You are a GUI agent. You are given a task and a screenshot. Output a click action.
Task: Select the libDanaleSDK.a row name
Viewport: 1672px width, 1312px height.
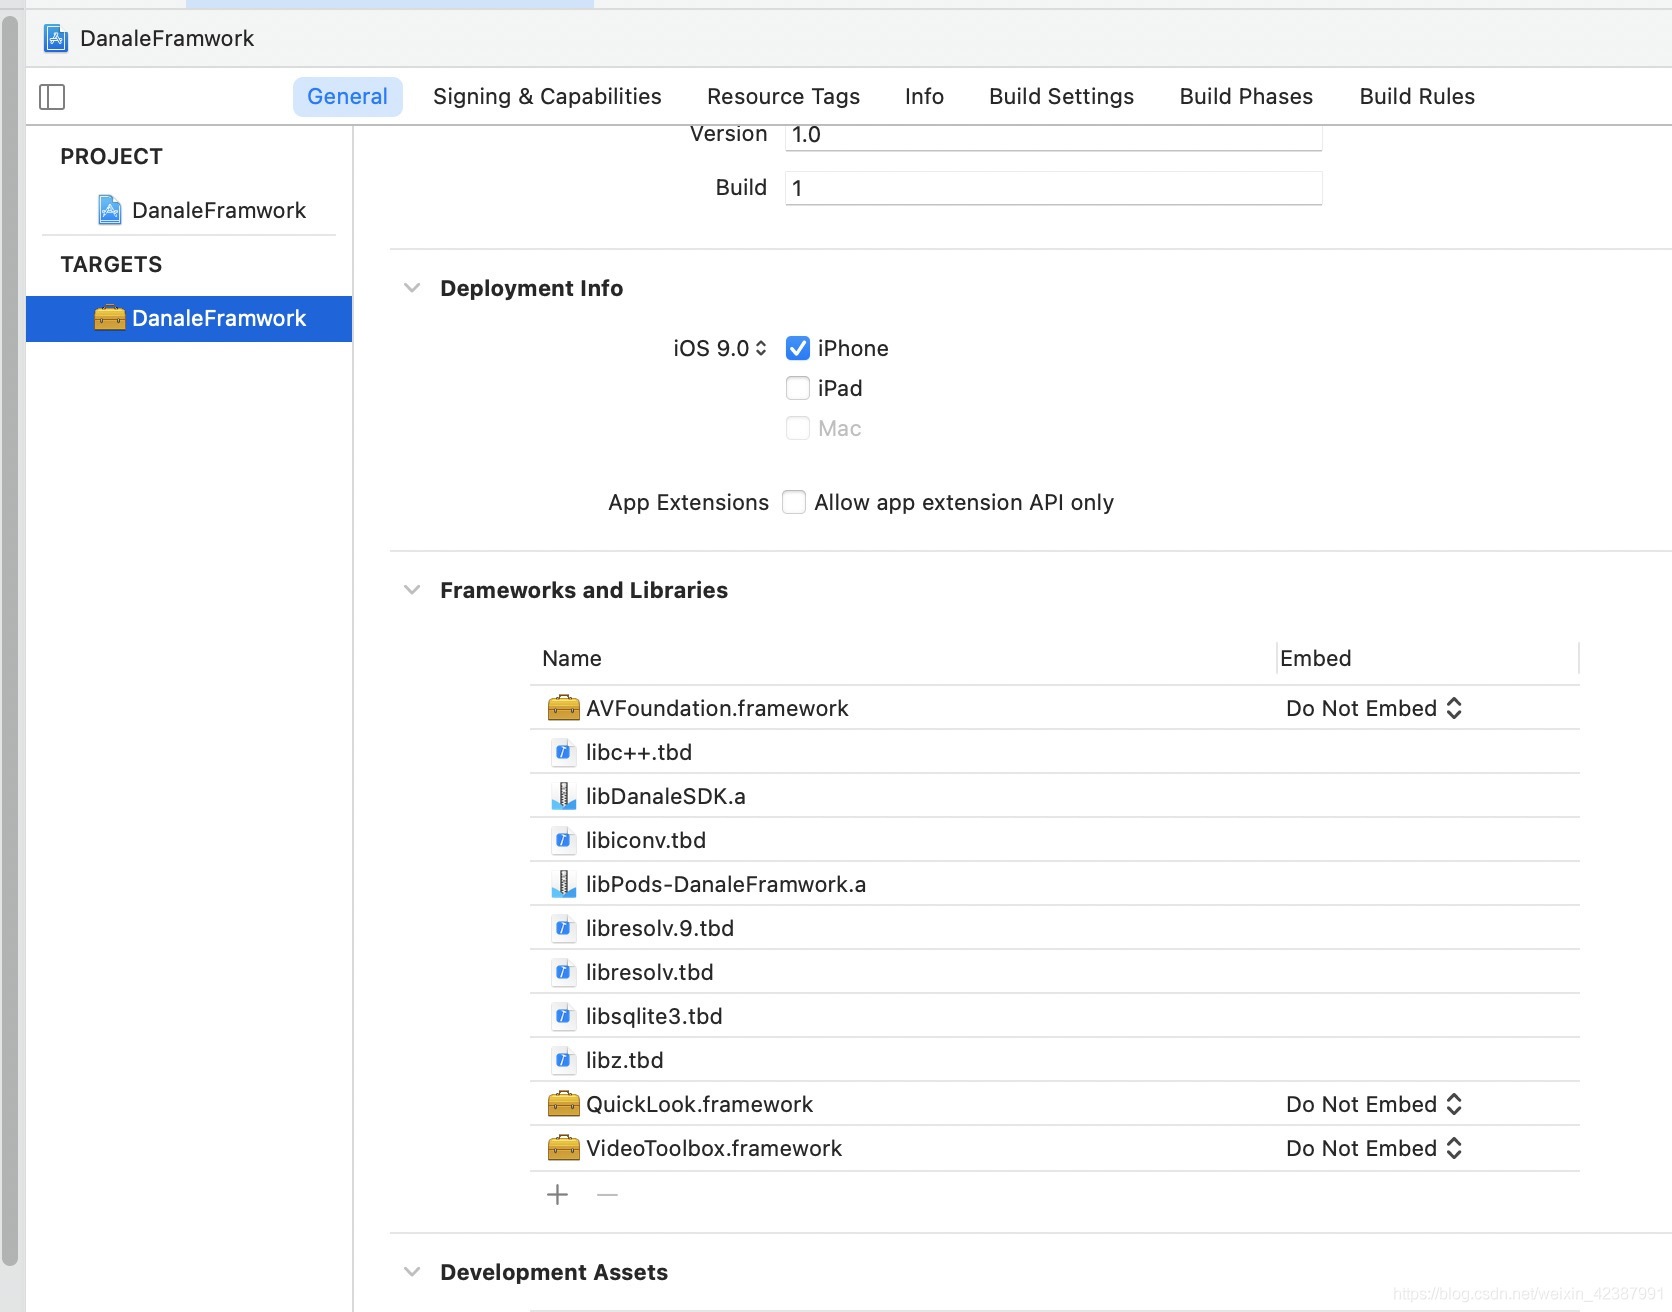coord(666,796)
